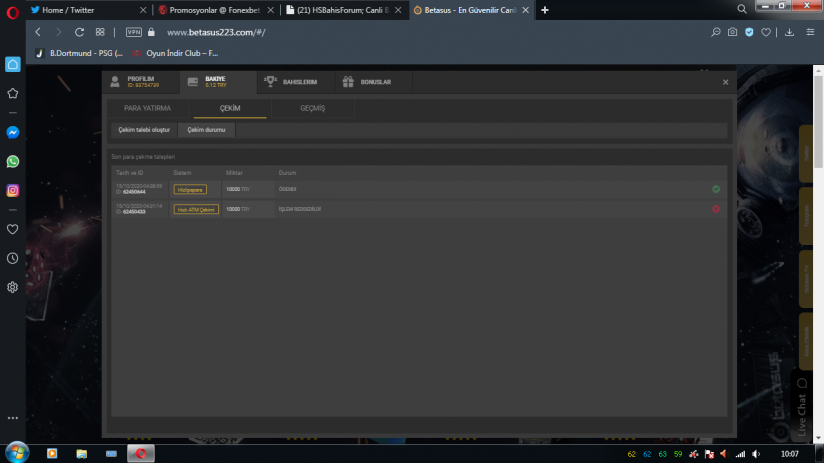Open history clock in sidebar
This screenshot has width=824, height=463.
[x=13, y=258]
